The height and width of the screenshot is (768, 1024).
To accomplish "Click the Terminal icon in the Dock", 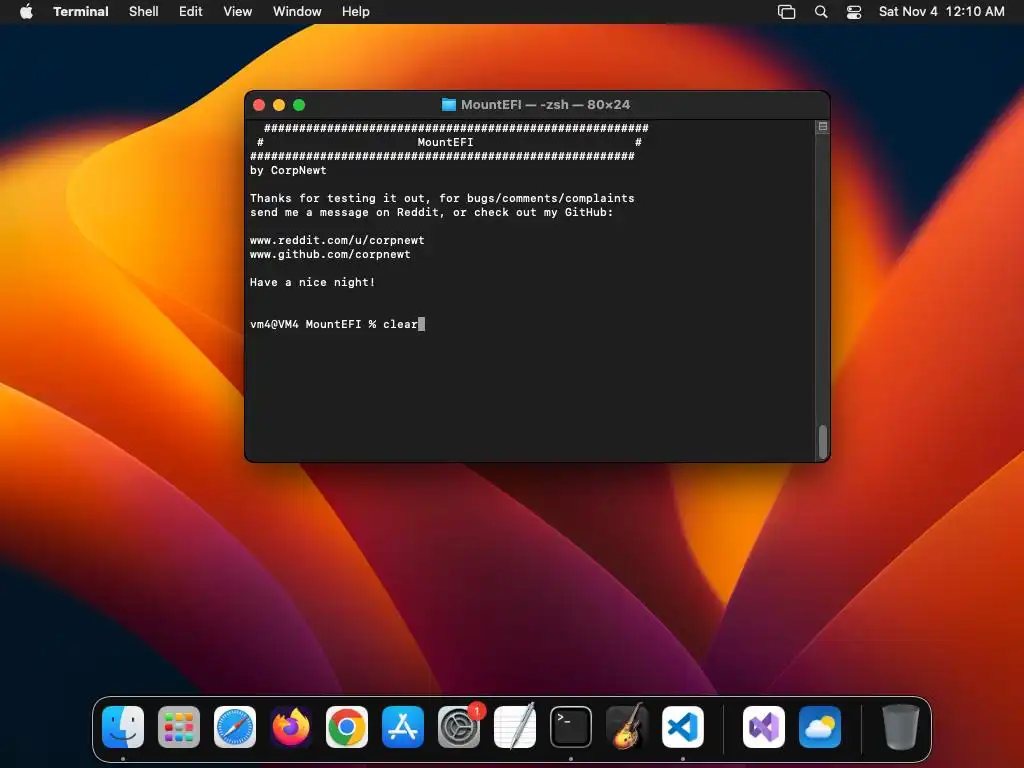I will 571,727.
